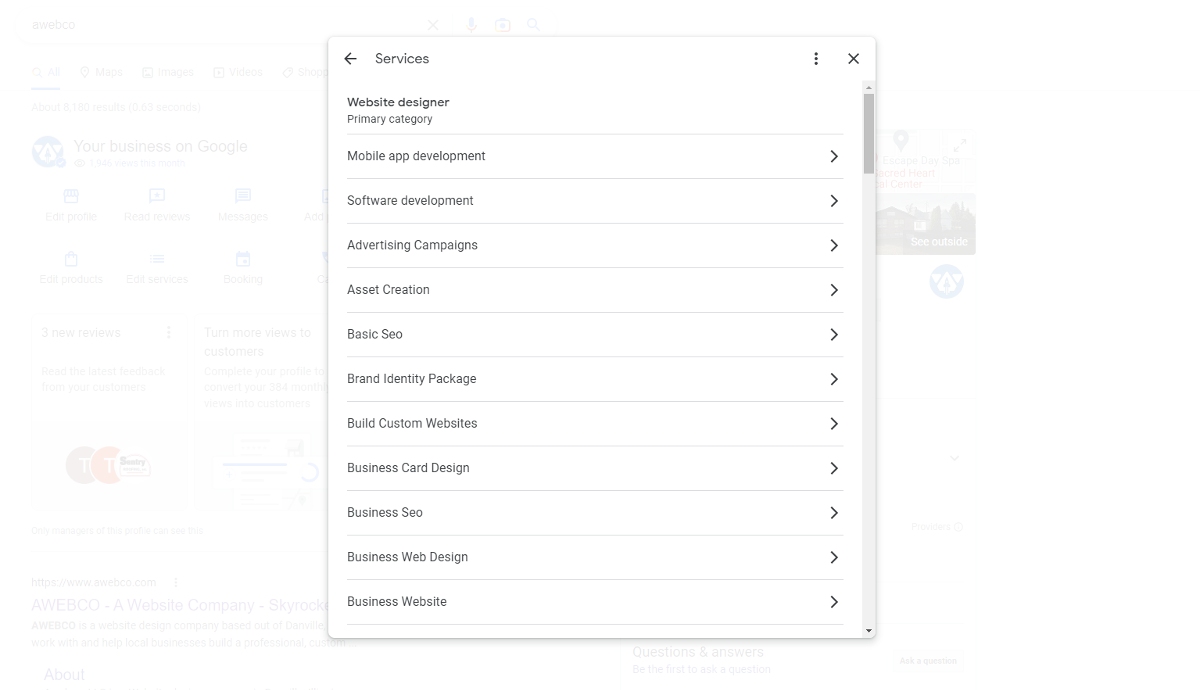Expand the knowledge panel dropdown chevron
The width and height of the screenshot is (1200, 690).
coord(954,458)
